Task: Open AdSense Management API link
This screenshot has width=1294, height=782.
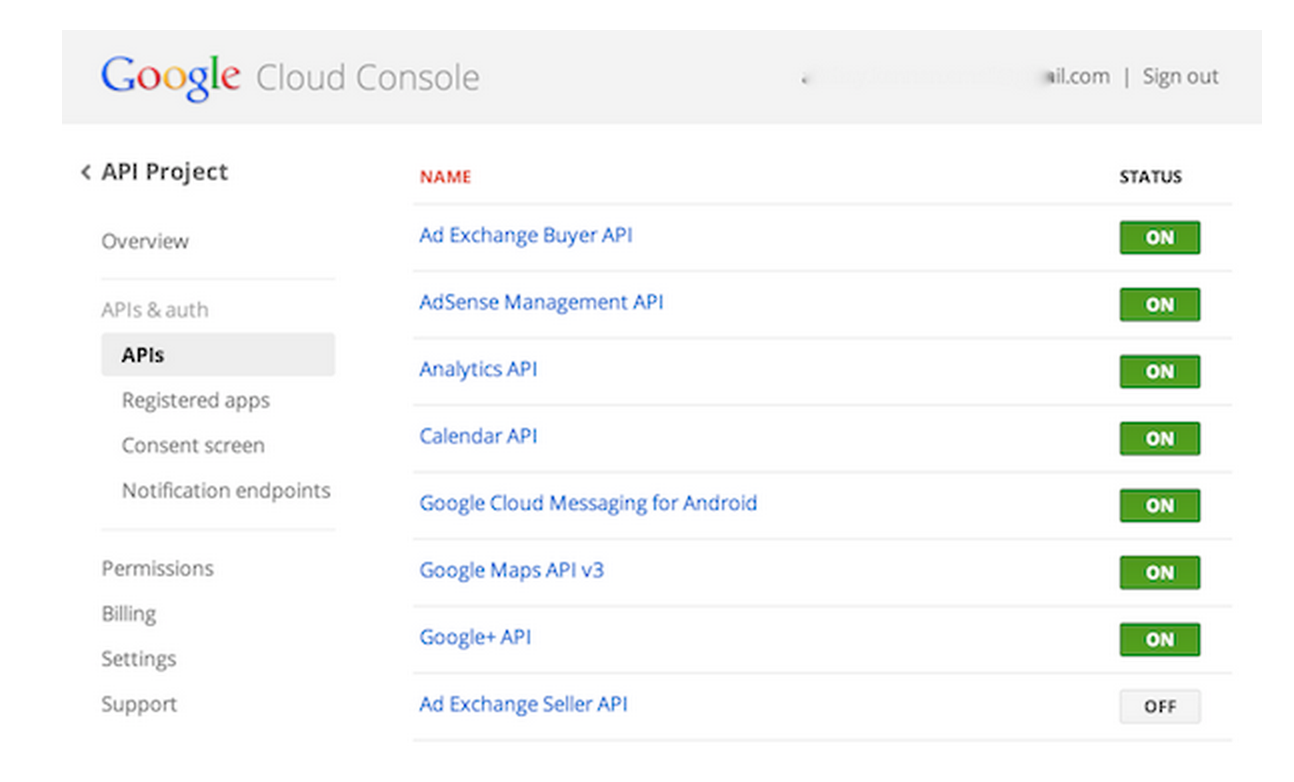Action: (541, 303)
